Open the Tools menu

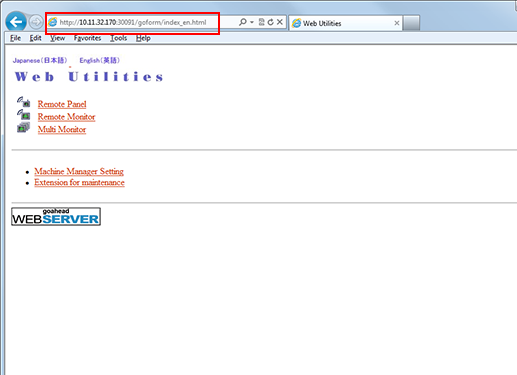118,38
